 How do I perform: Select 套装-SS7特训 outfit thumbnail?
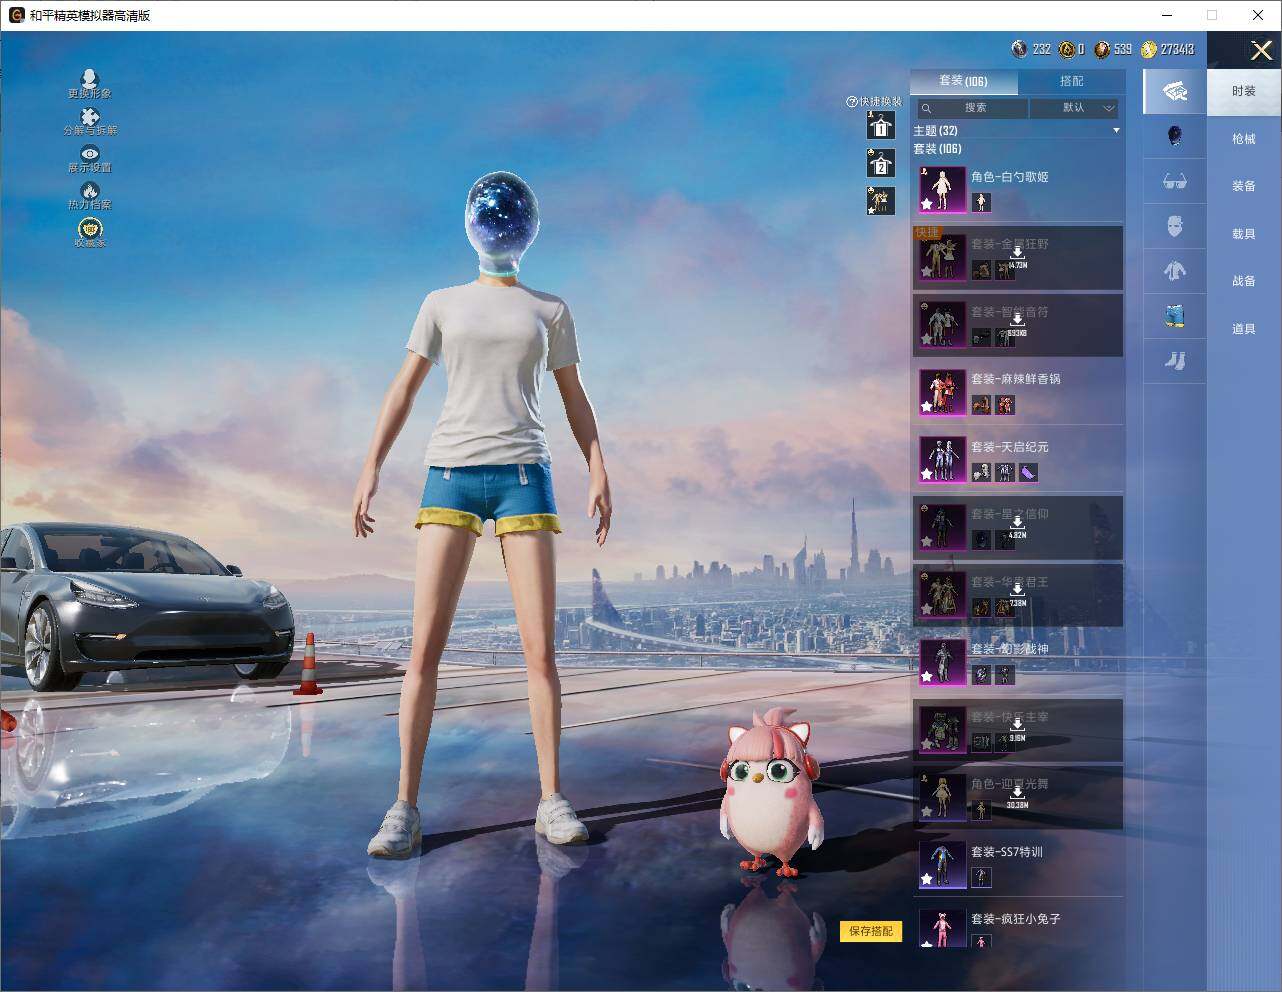[x=942, y=864]
